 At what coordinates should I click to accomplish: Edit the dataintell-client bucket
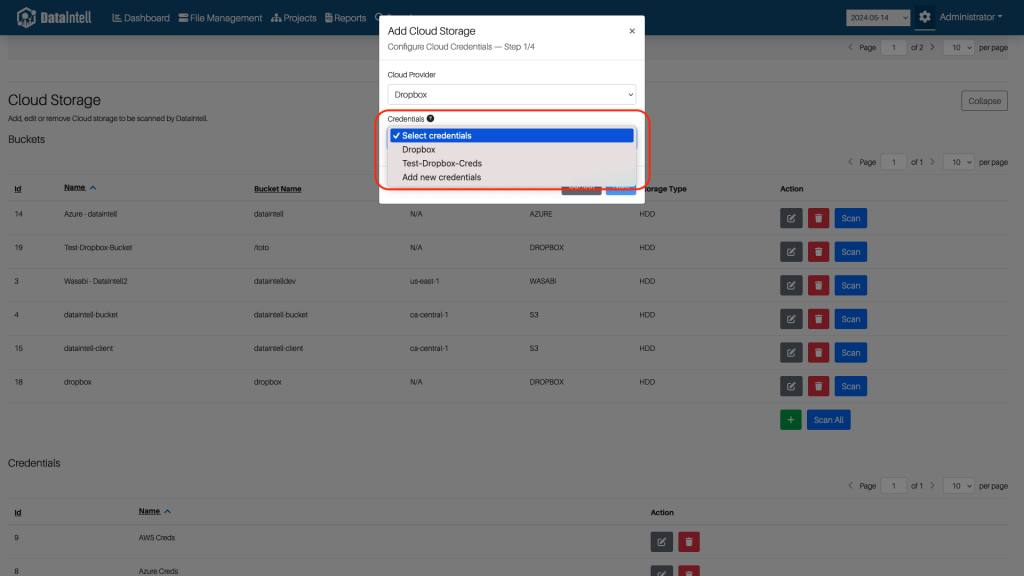pyautogui.click(x=791, y=353)
